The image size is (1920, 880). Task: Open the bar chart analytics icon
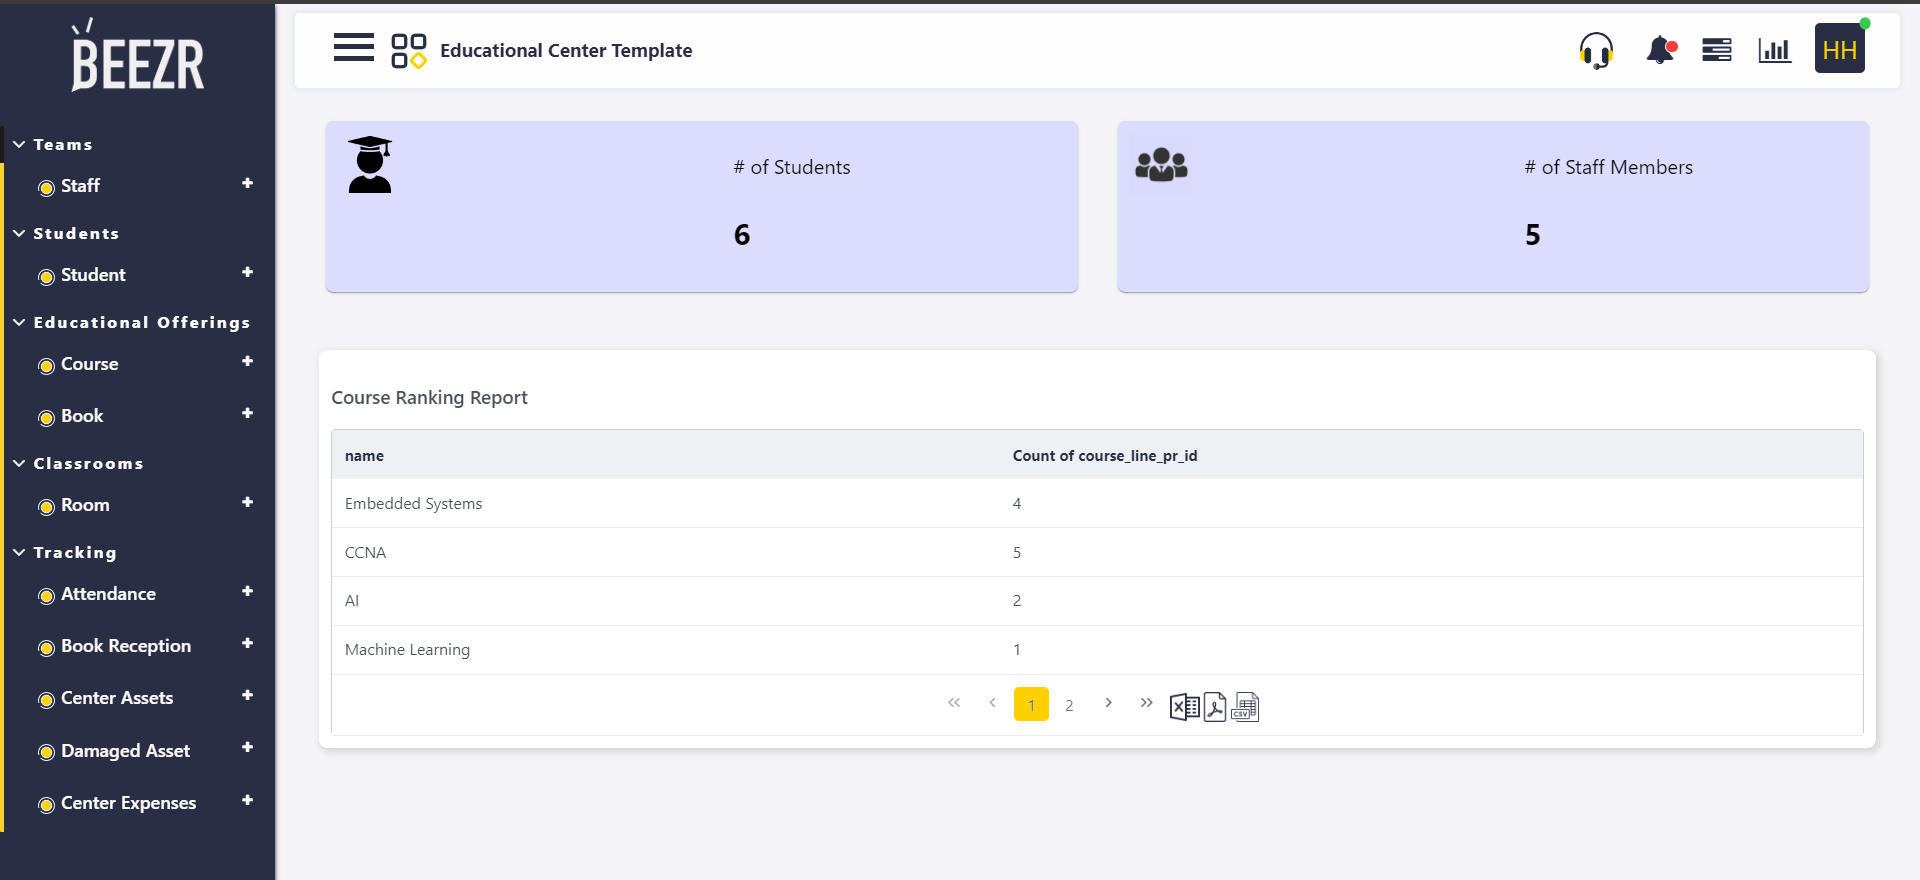coord(1775,50)
